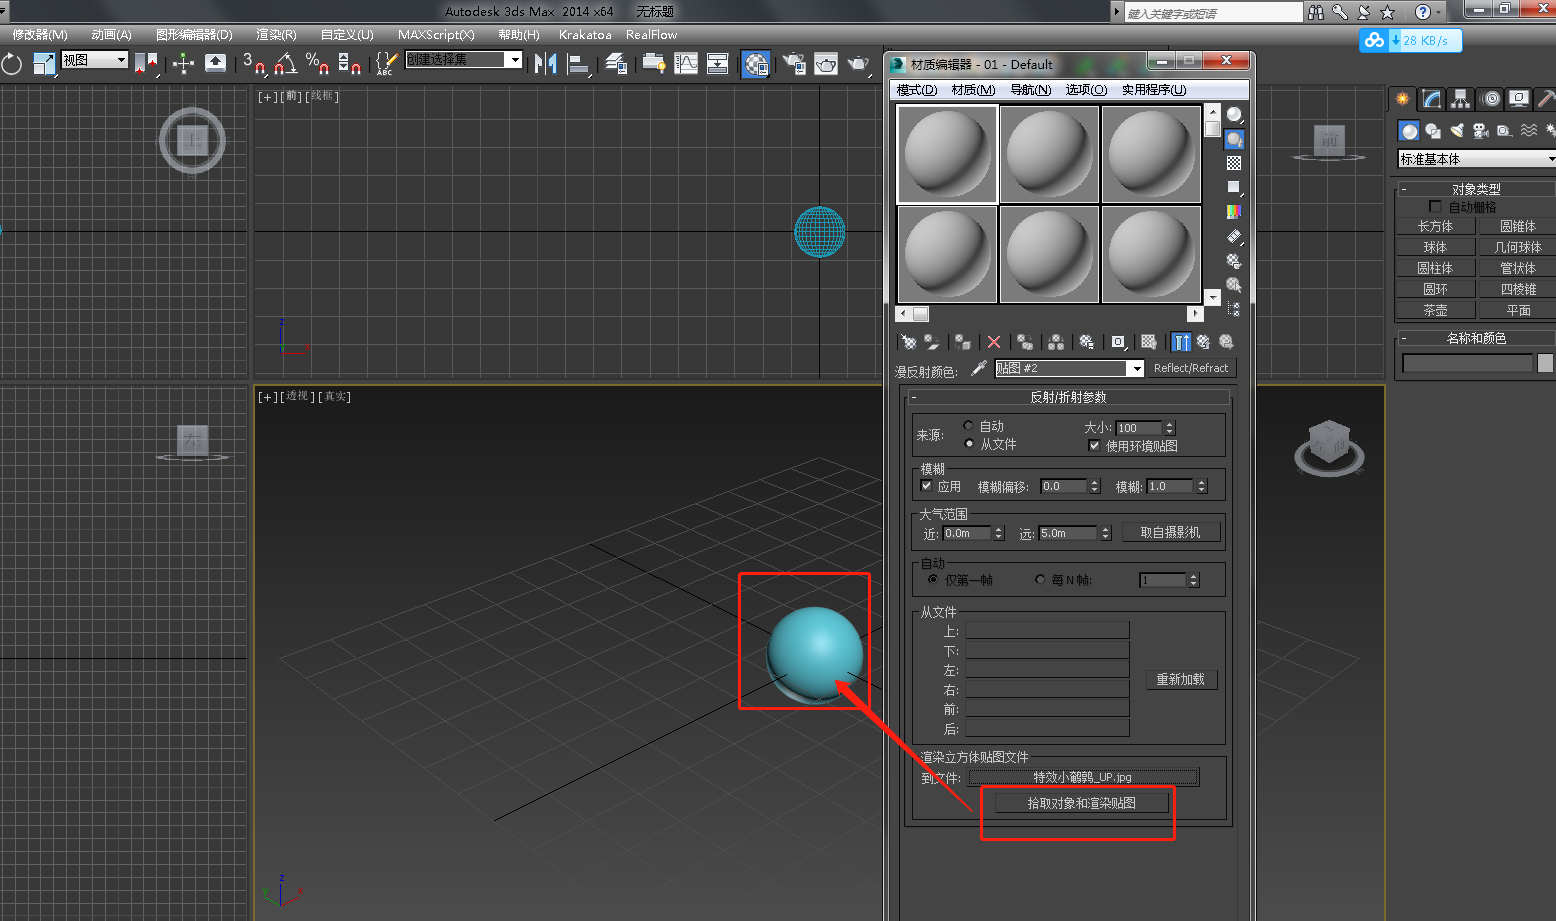Toggle material sample Backlight icon
1556x921 pixels.
pos(1234,139)
